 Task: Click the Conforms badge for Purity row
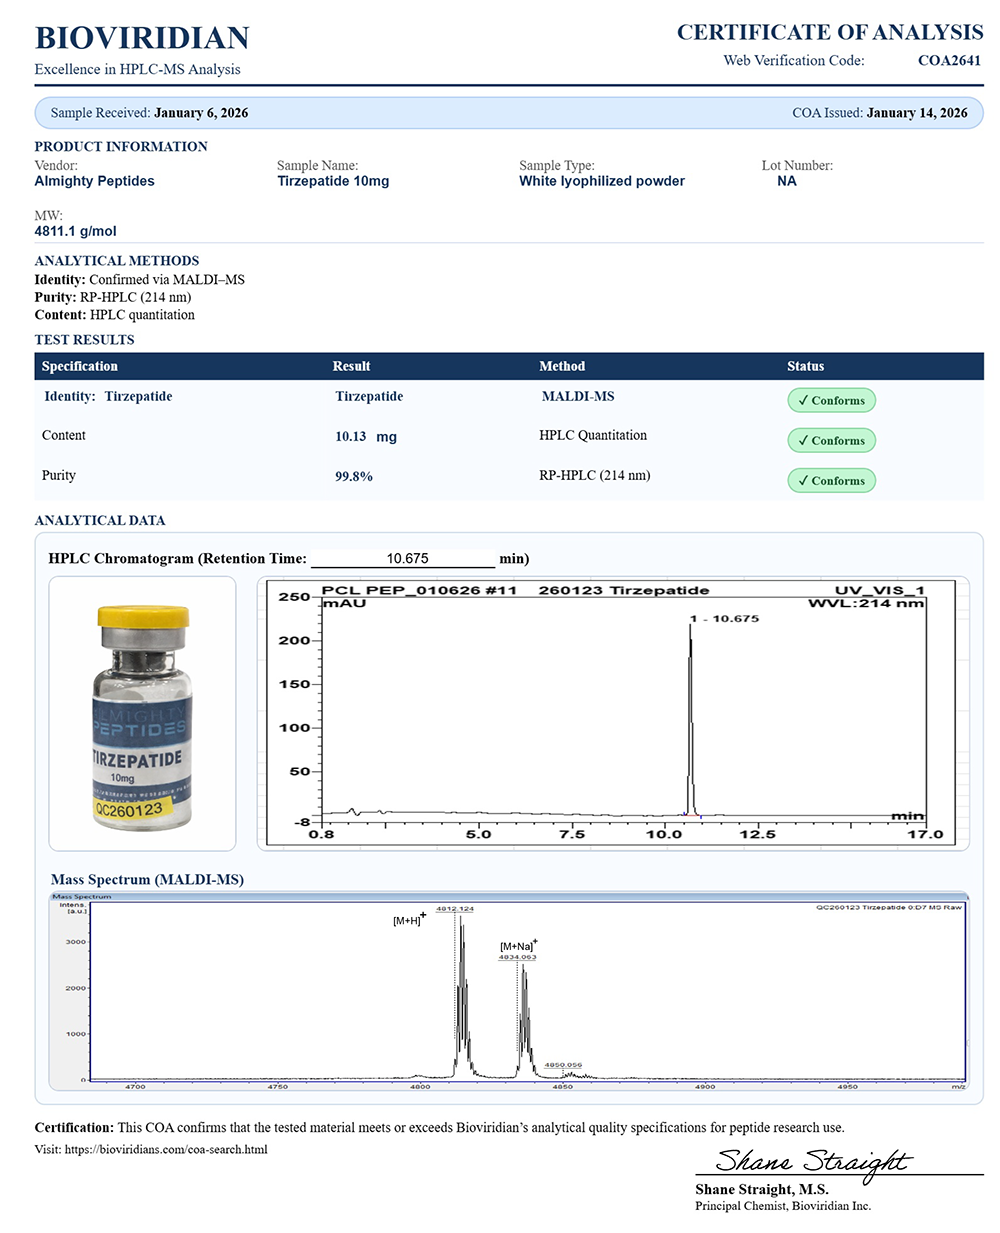(x=831, y=481)
